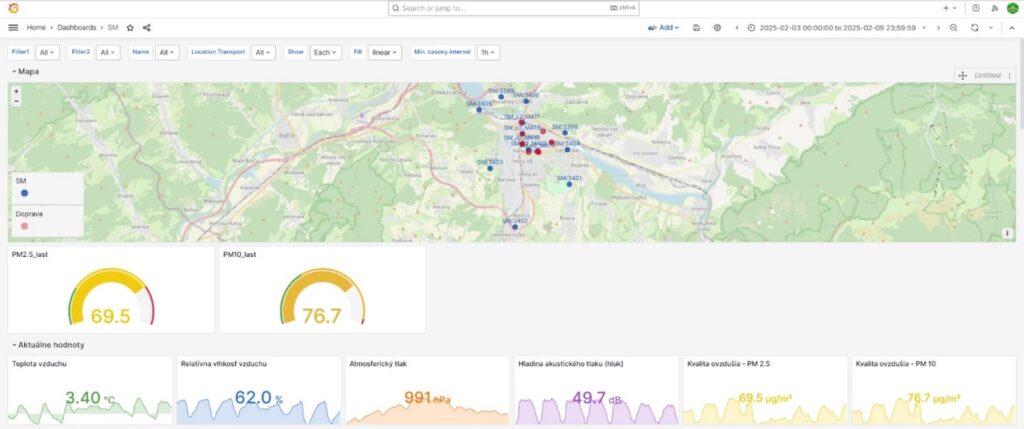This screenshot has height=429, width=1024.
Task: Open the refresh interval dropdown arrow
Action: click(991, 27)
